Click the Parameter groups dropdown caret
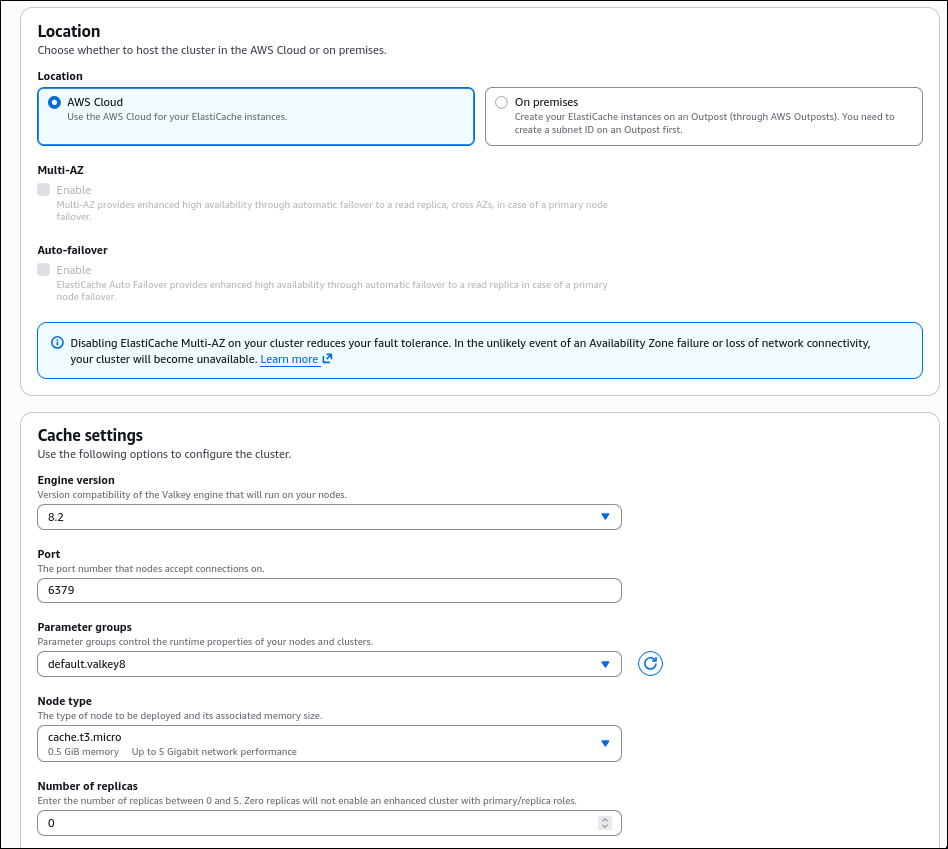The height and width of the screenshot is (849, 948). pos(605,663)
